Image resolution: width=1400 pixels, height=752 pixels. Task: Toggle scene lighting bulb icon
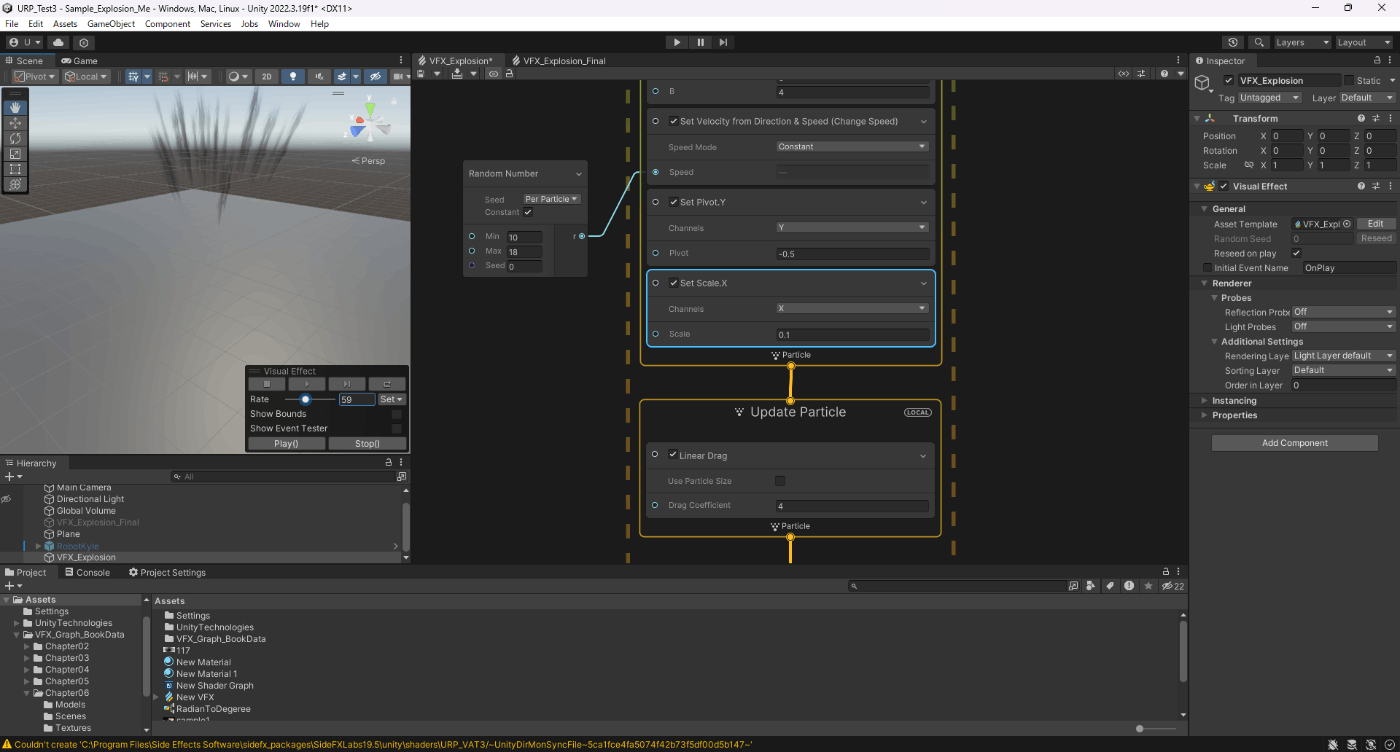click(292, 76)
